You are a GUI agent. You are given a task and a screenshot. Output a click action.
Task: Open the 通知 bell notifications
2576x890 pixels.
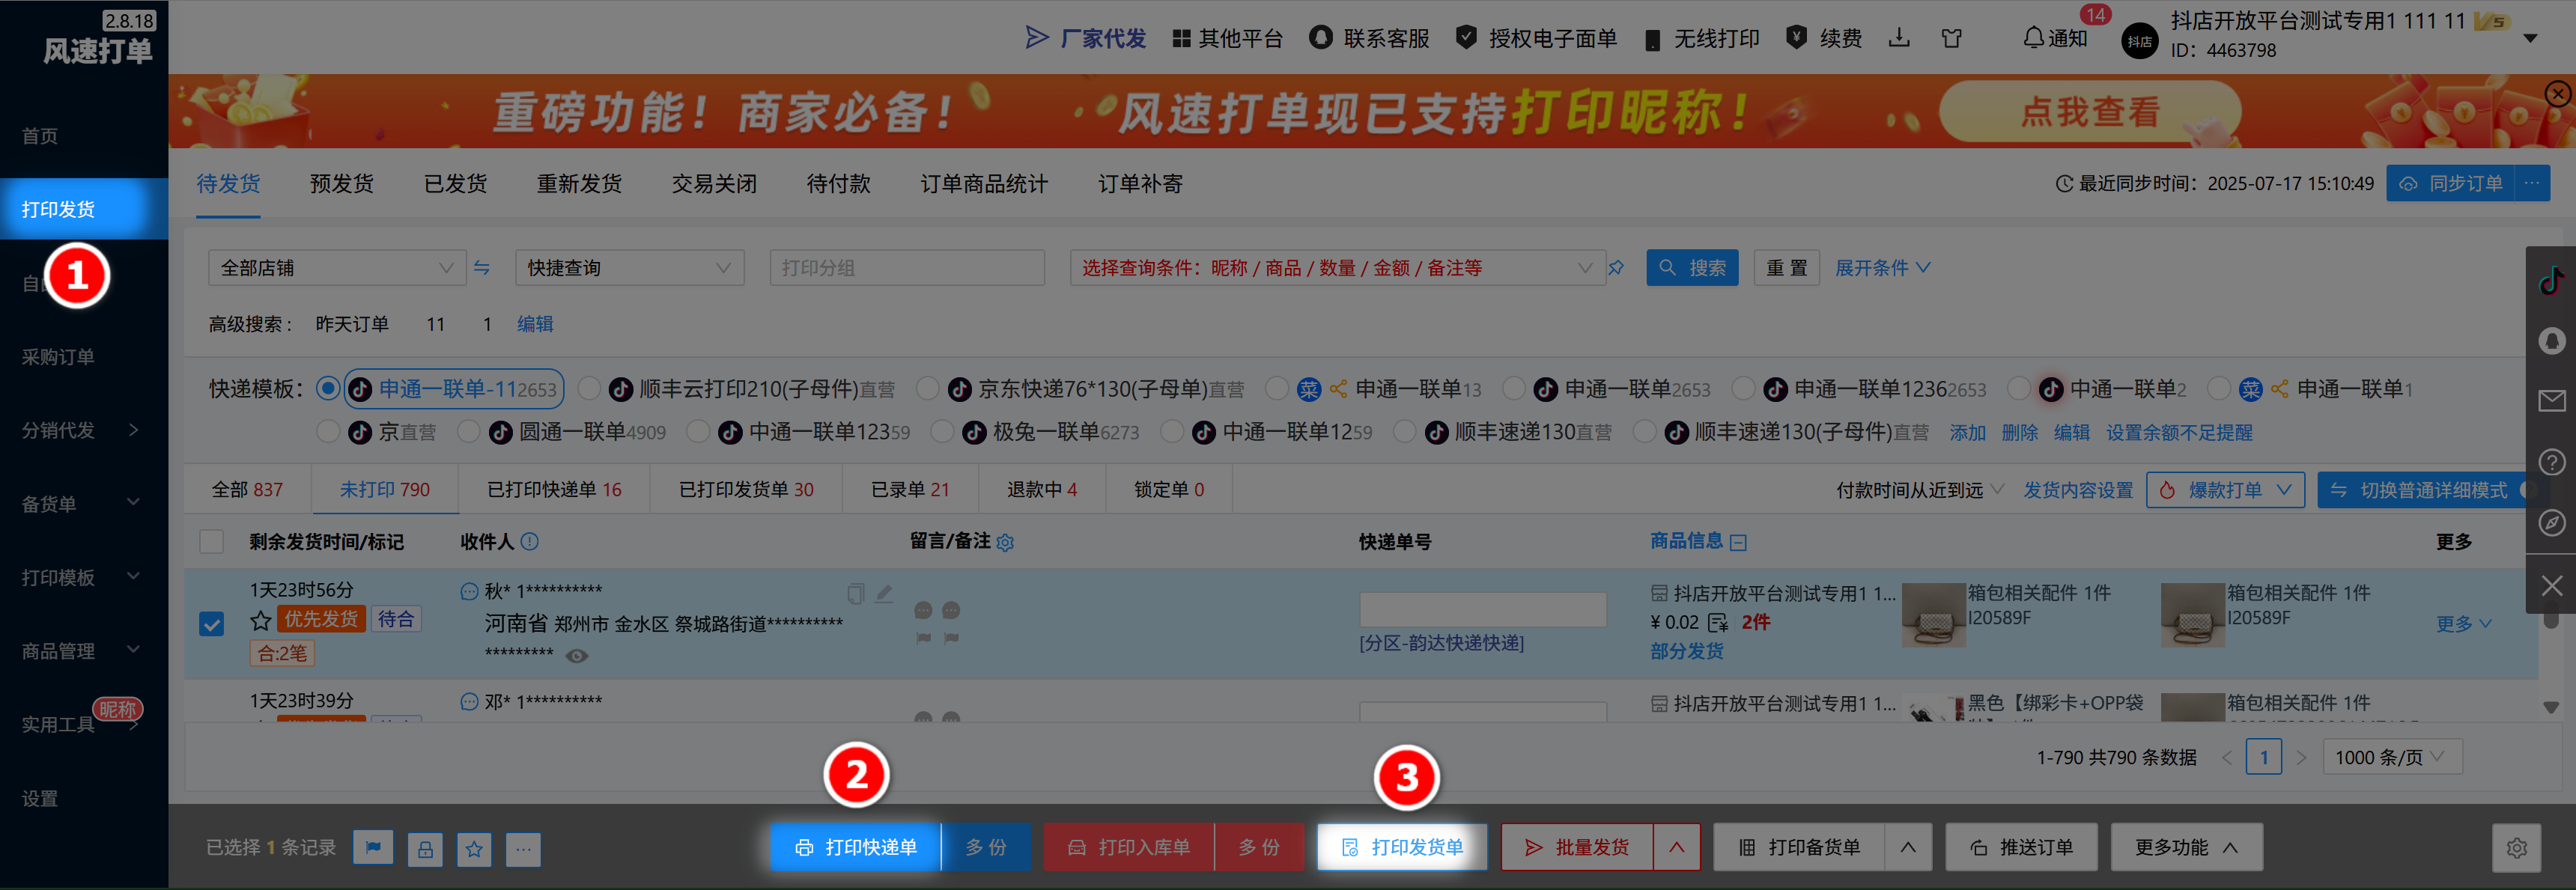point(2054,38)
